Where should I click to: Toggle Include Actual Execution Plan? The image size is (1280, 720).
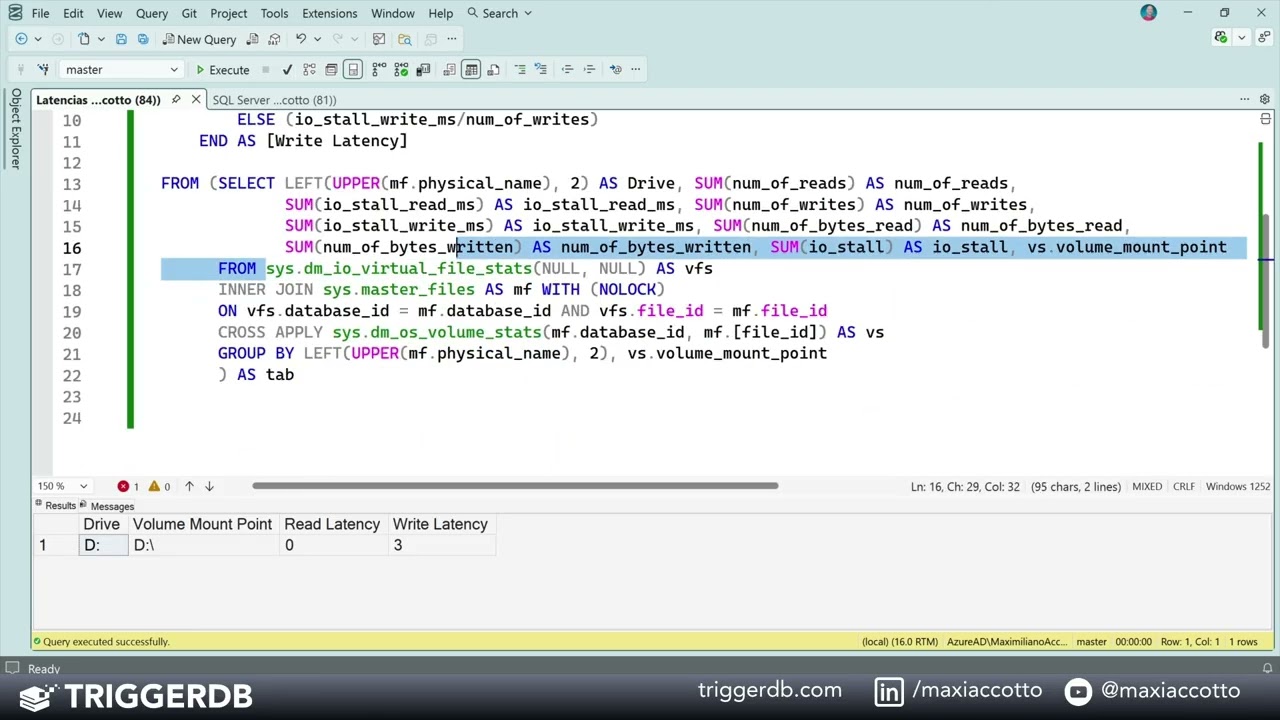[x=379, y=69]
